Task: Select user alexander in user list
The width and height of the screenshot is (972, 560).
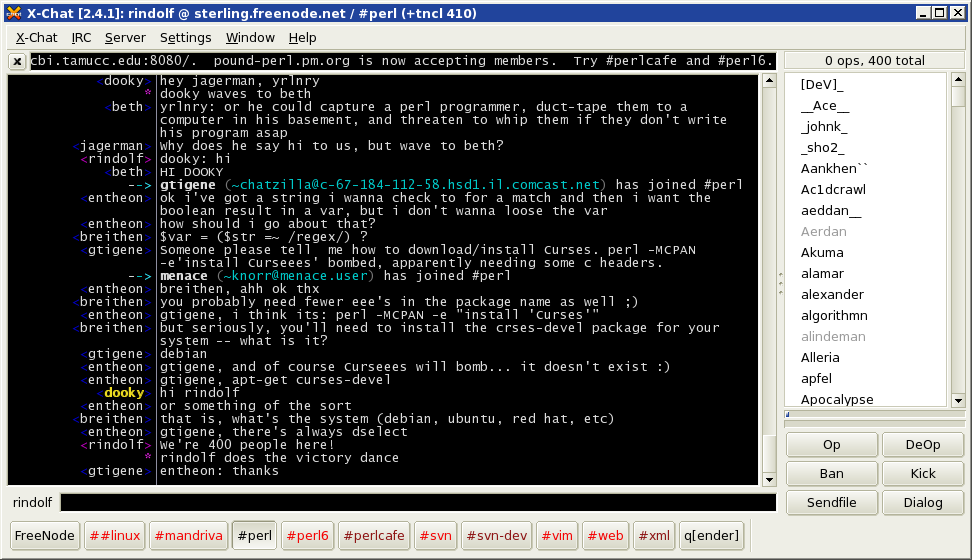Action: [832, 295]
